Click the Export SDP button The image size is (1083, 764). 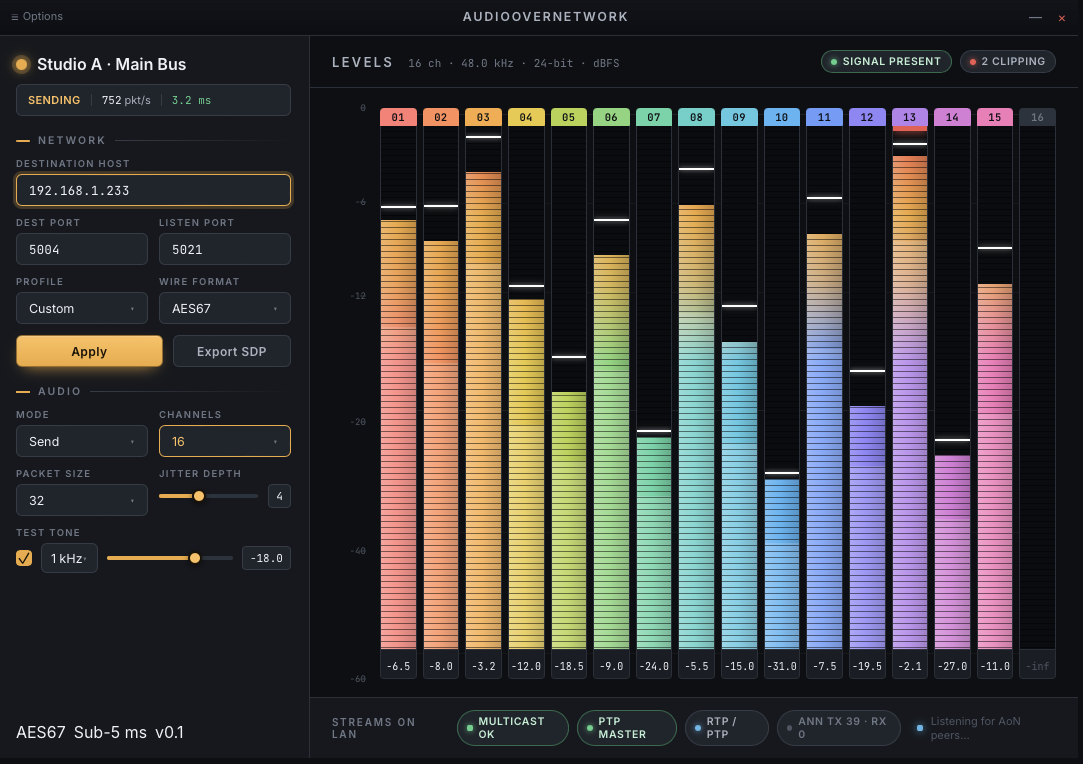point(231,351)
